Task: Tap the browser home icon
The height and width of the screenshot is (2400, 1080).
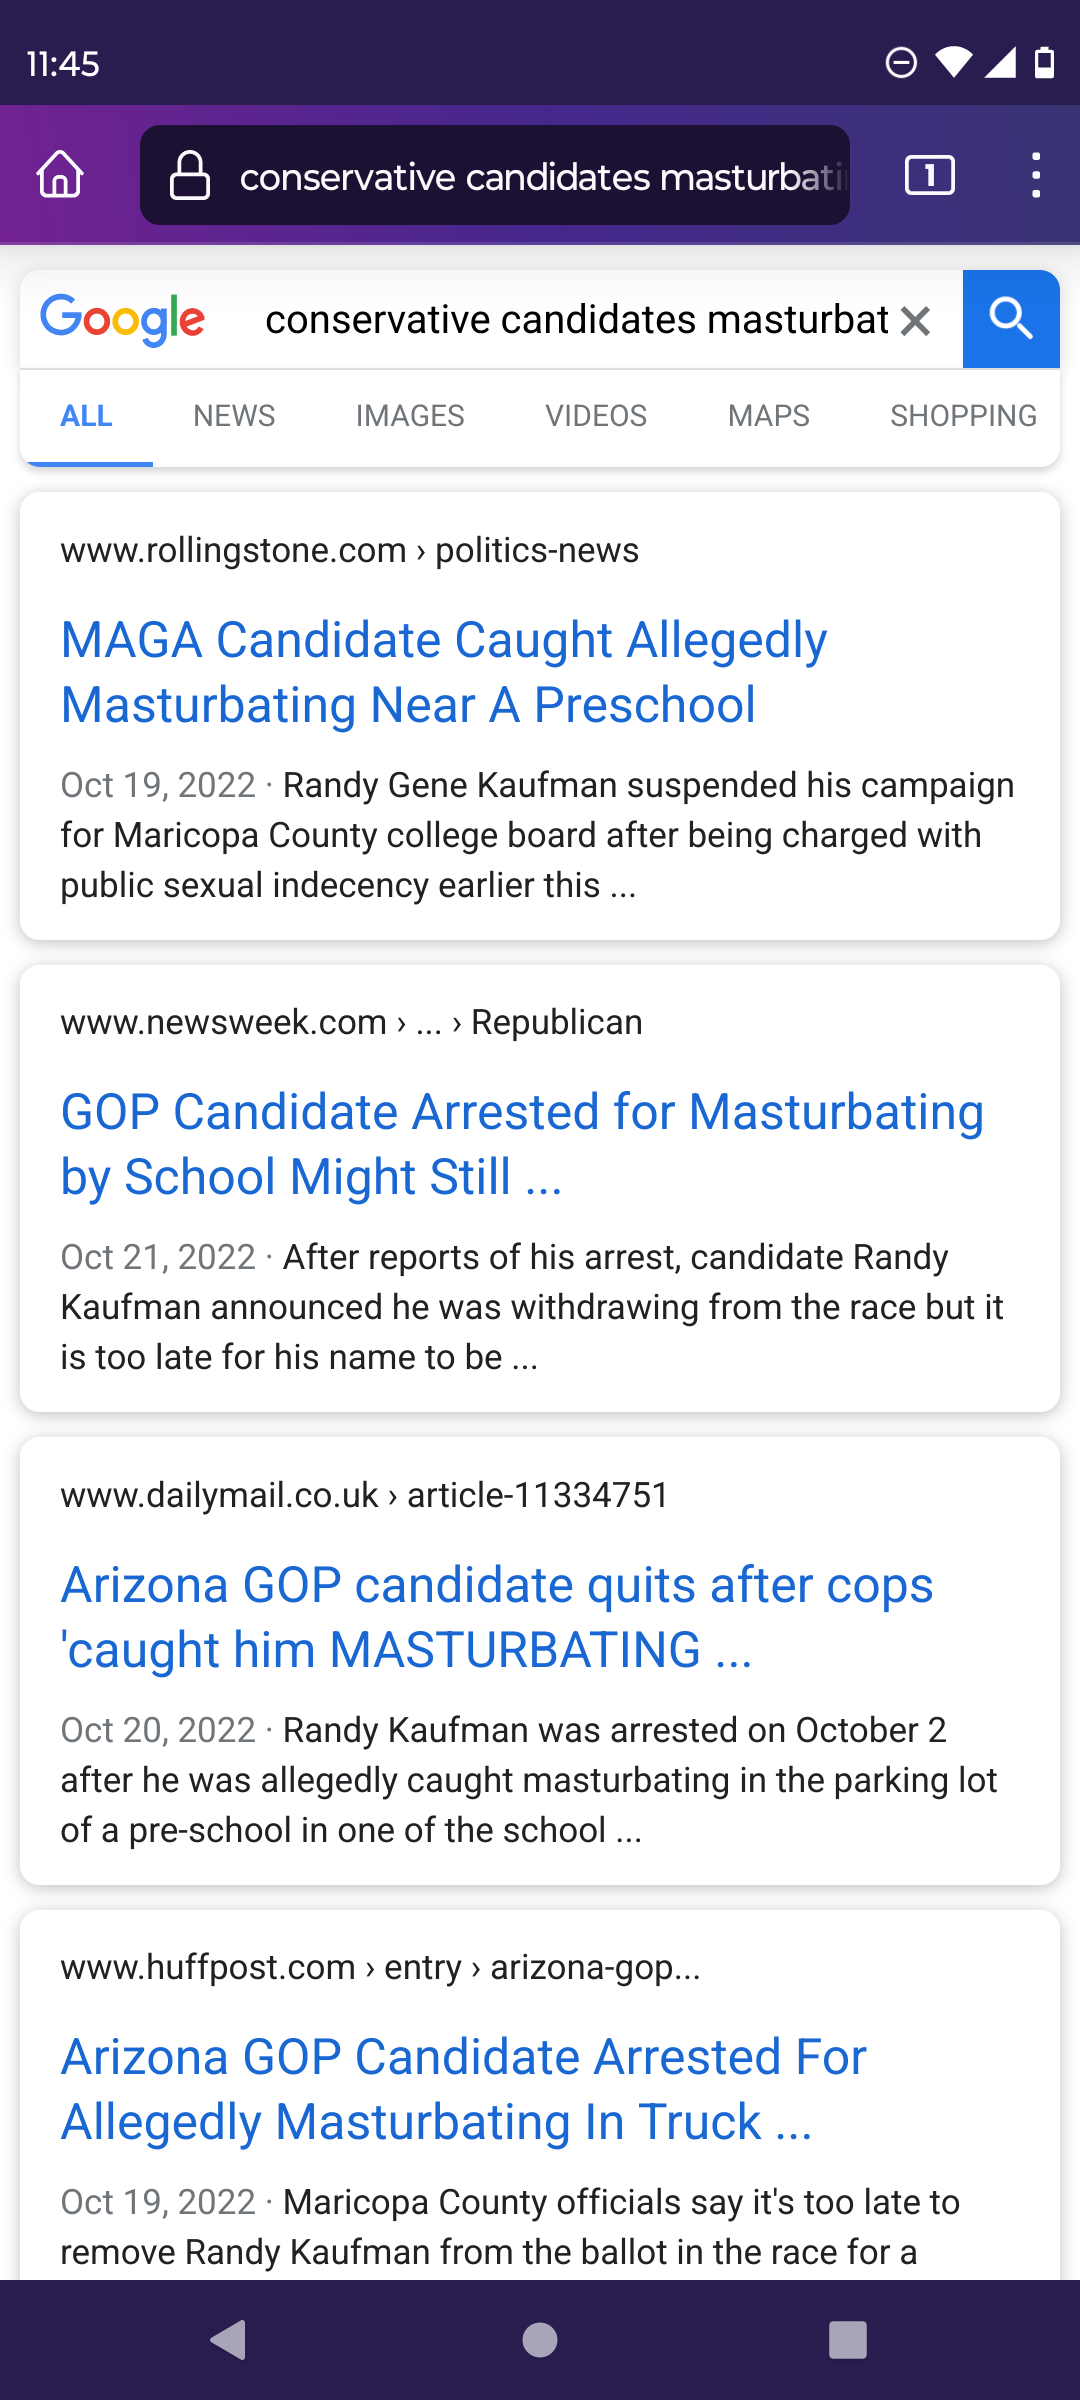Action: coord(60,175)
